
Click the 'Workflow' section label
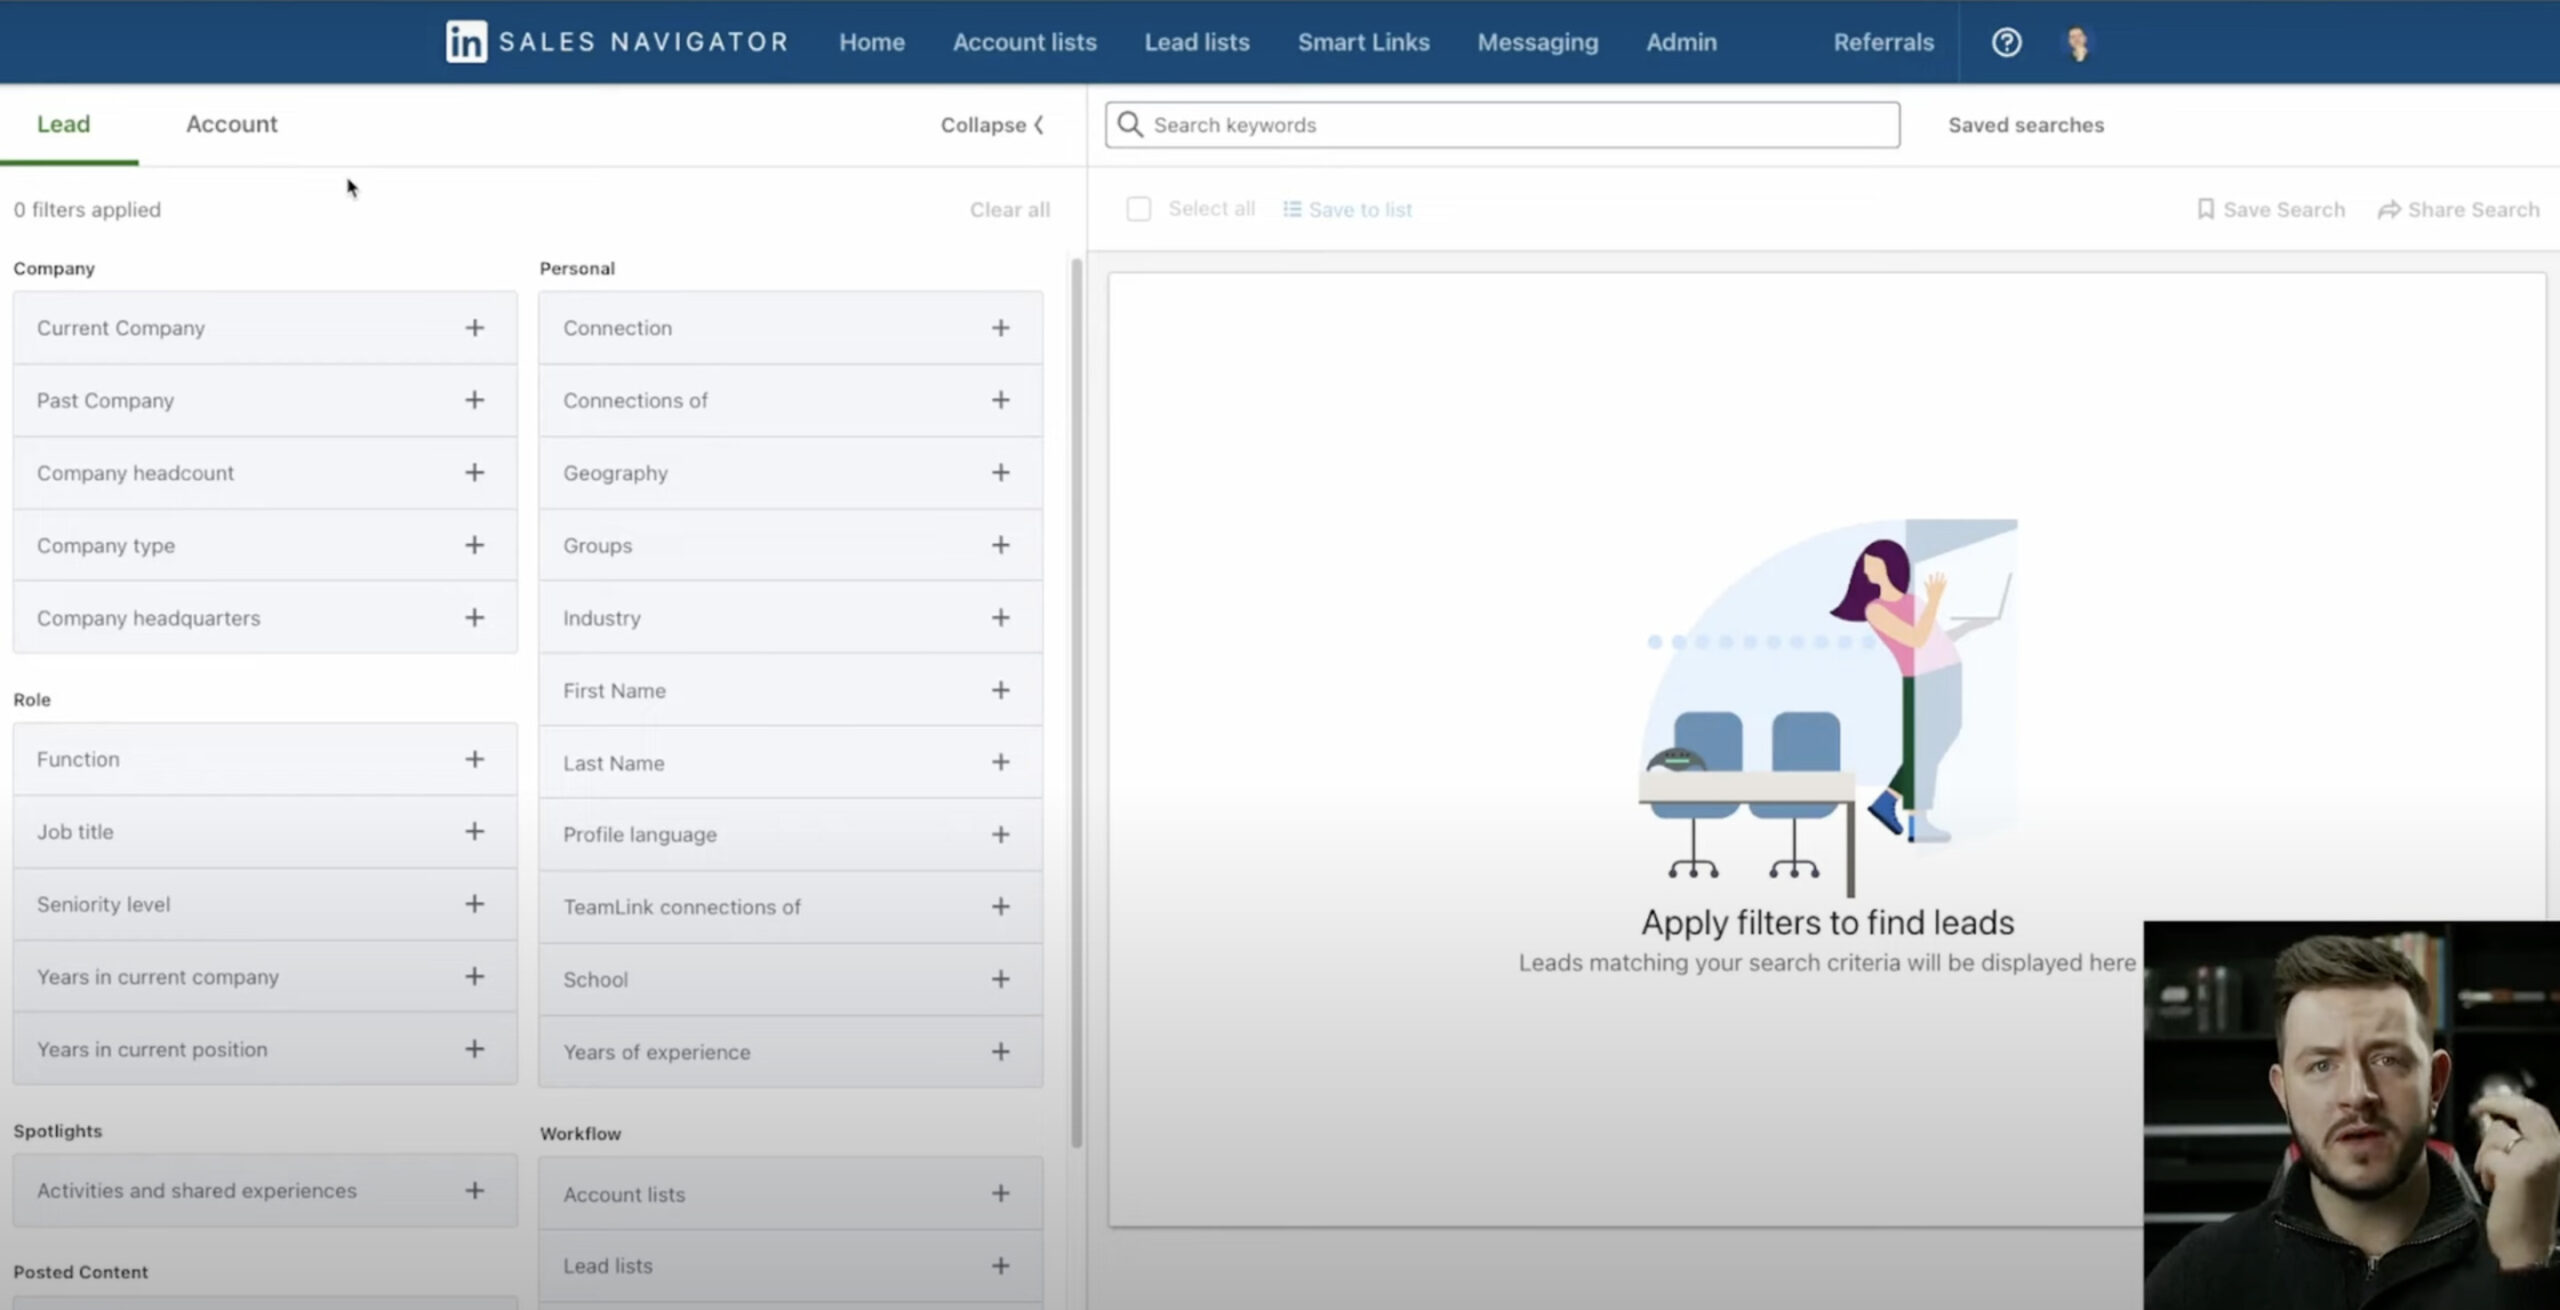[x=580, y=1134]
